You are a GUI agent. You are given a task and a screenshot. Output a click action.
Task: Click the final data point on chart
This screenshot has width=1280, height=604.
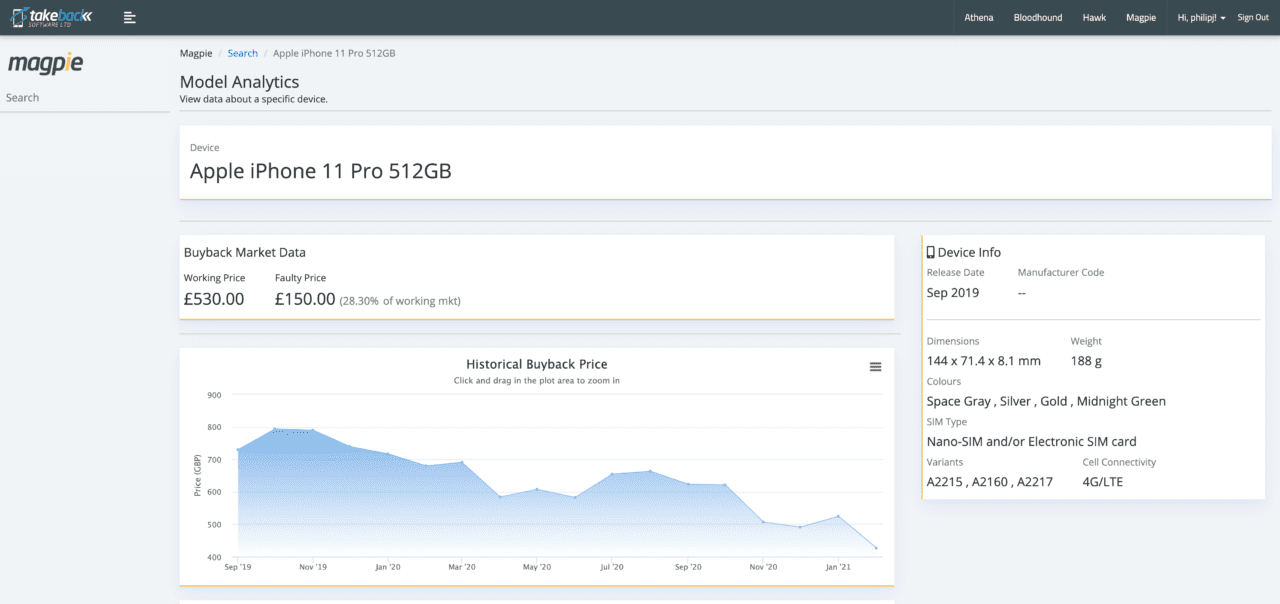tap(876, 548)
